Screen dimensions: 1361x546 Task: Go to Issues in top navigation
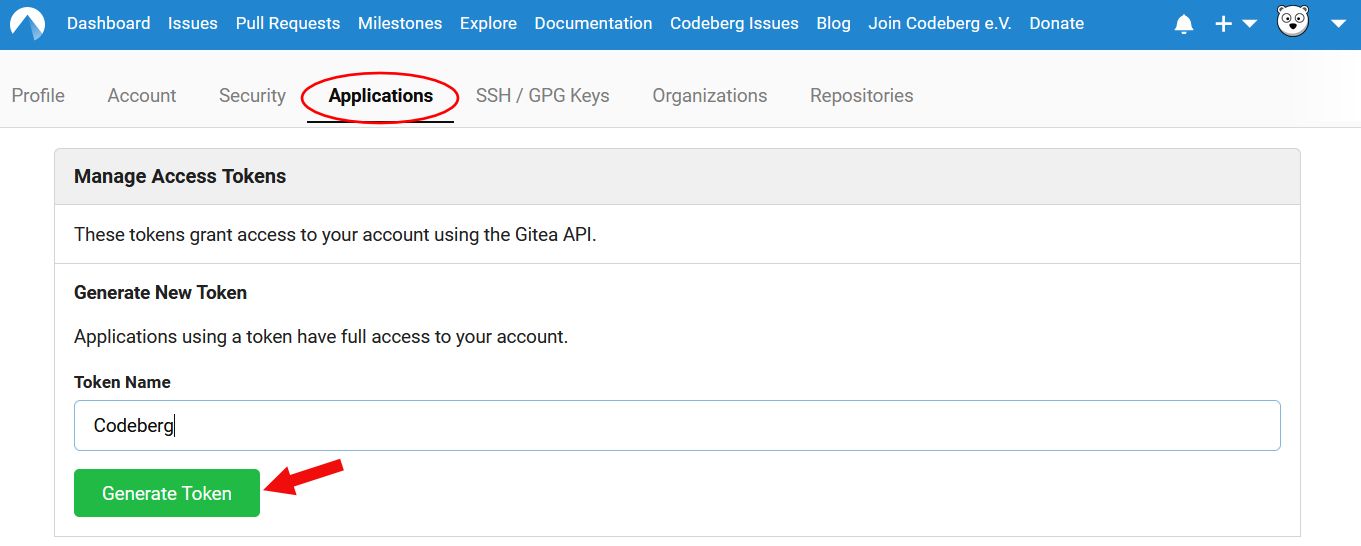(193, 23)
